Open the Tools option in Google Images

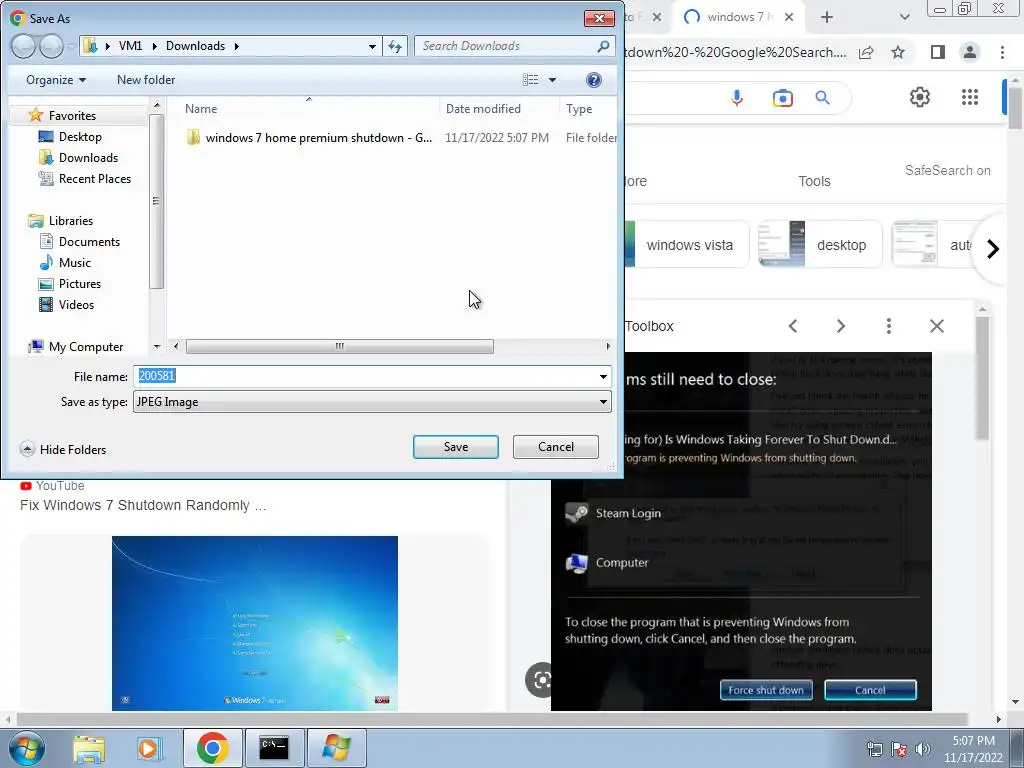(814, 181)
